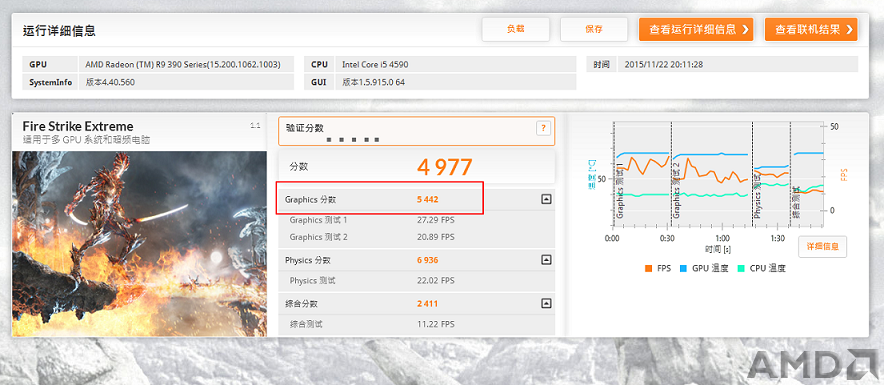This screenshot has height=385, width=884.
Task: Click the monitoring chart graph area
Action: click(x=718, y=174)
